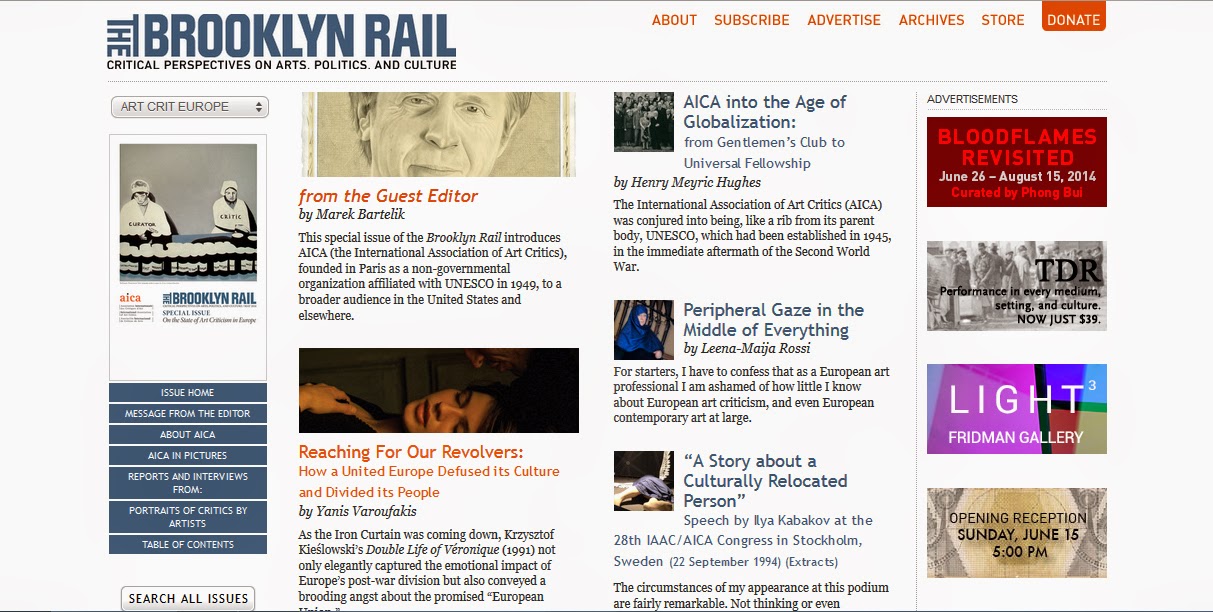
Task: Click the orange Donate button
Action: tap(1074, 17)
